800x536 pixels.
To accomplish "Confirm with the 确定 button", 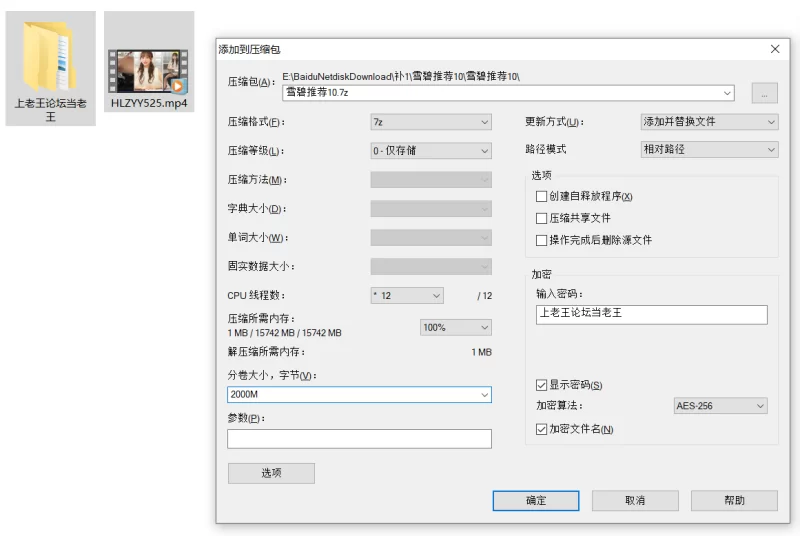I will tap(536, 501).
